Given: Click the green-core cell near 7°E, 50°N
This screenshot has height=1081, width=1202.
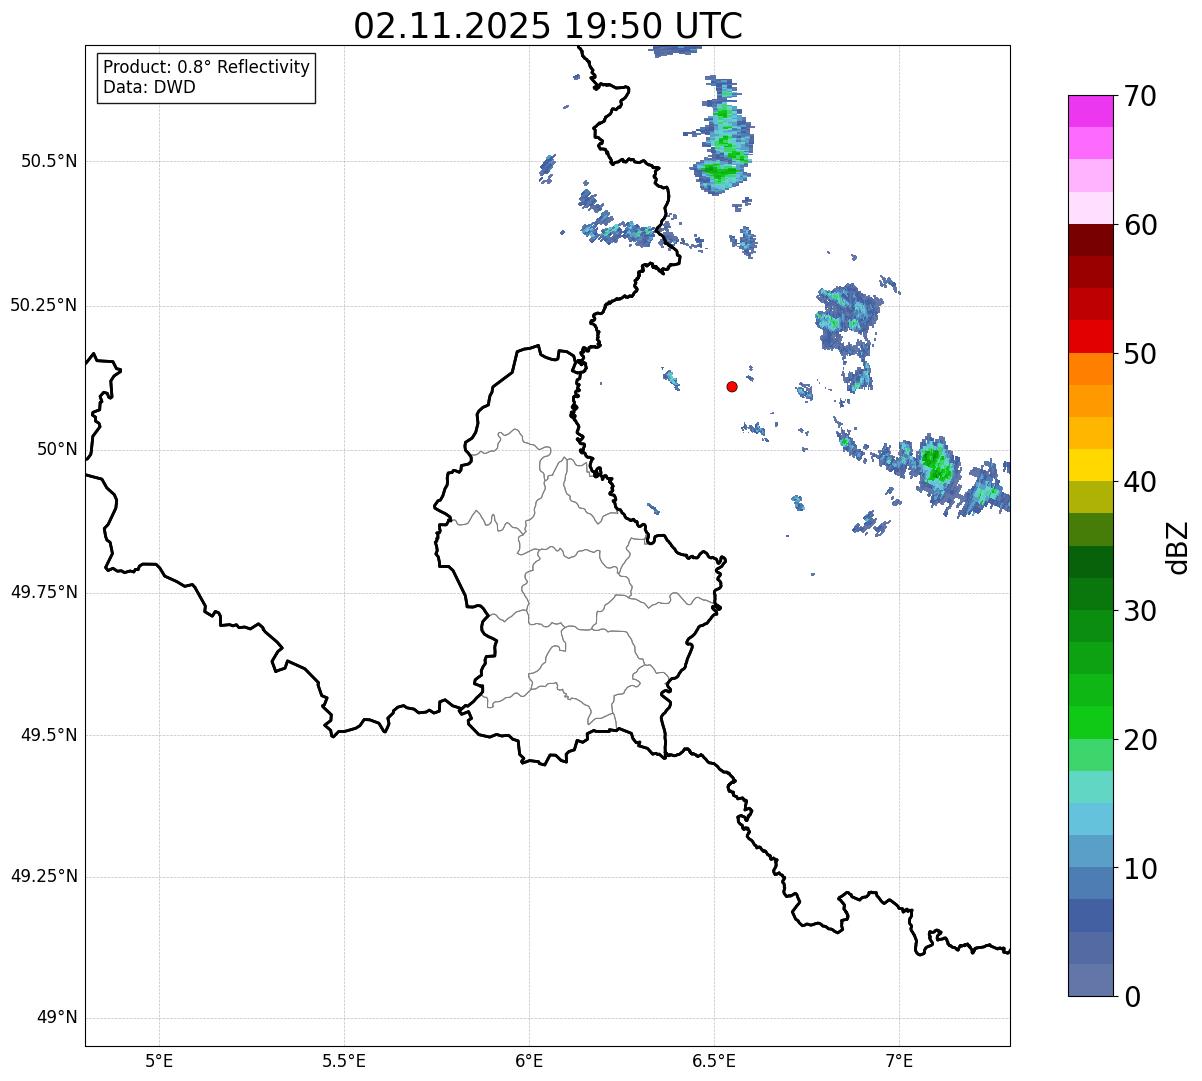Looking at the screenshot, I should [x=935, y=465].
